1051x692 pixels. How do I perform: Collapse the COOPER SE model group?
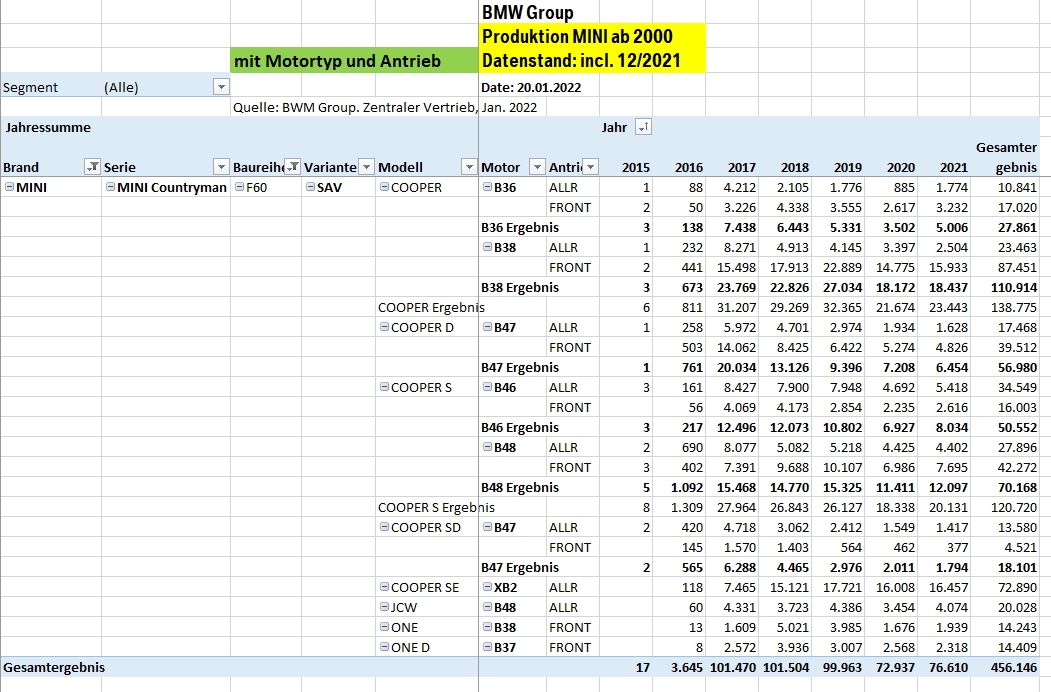point(384,588)
